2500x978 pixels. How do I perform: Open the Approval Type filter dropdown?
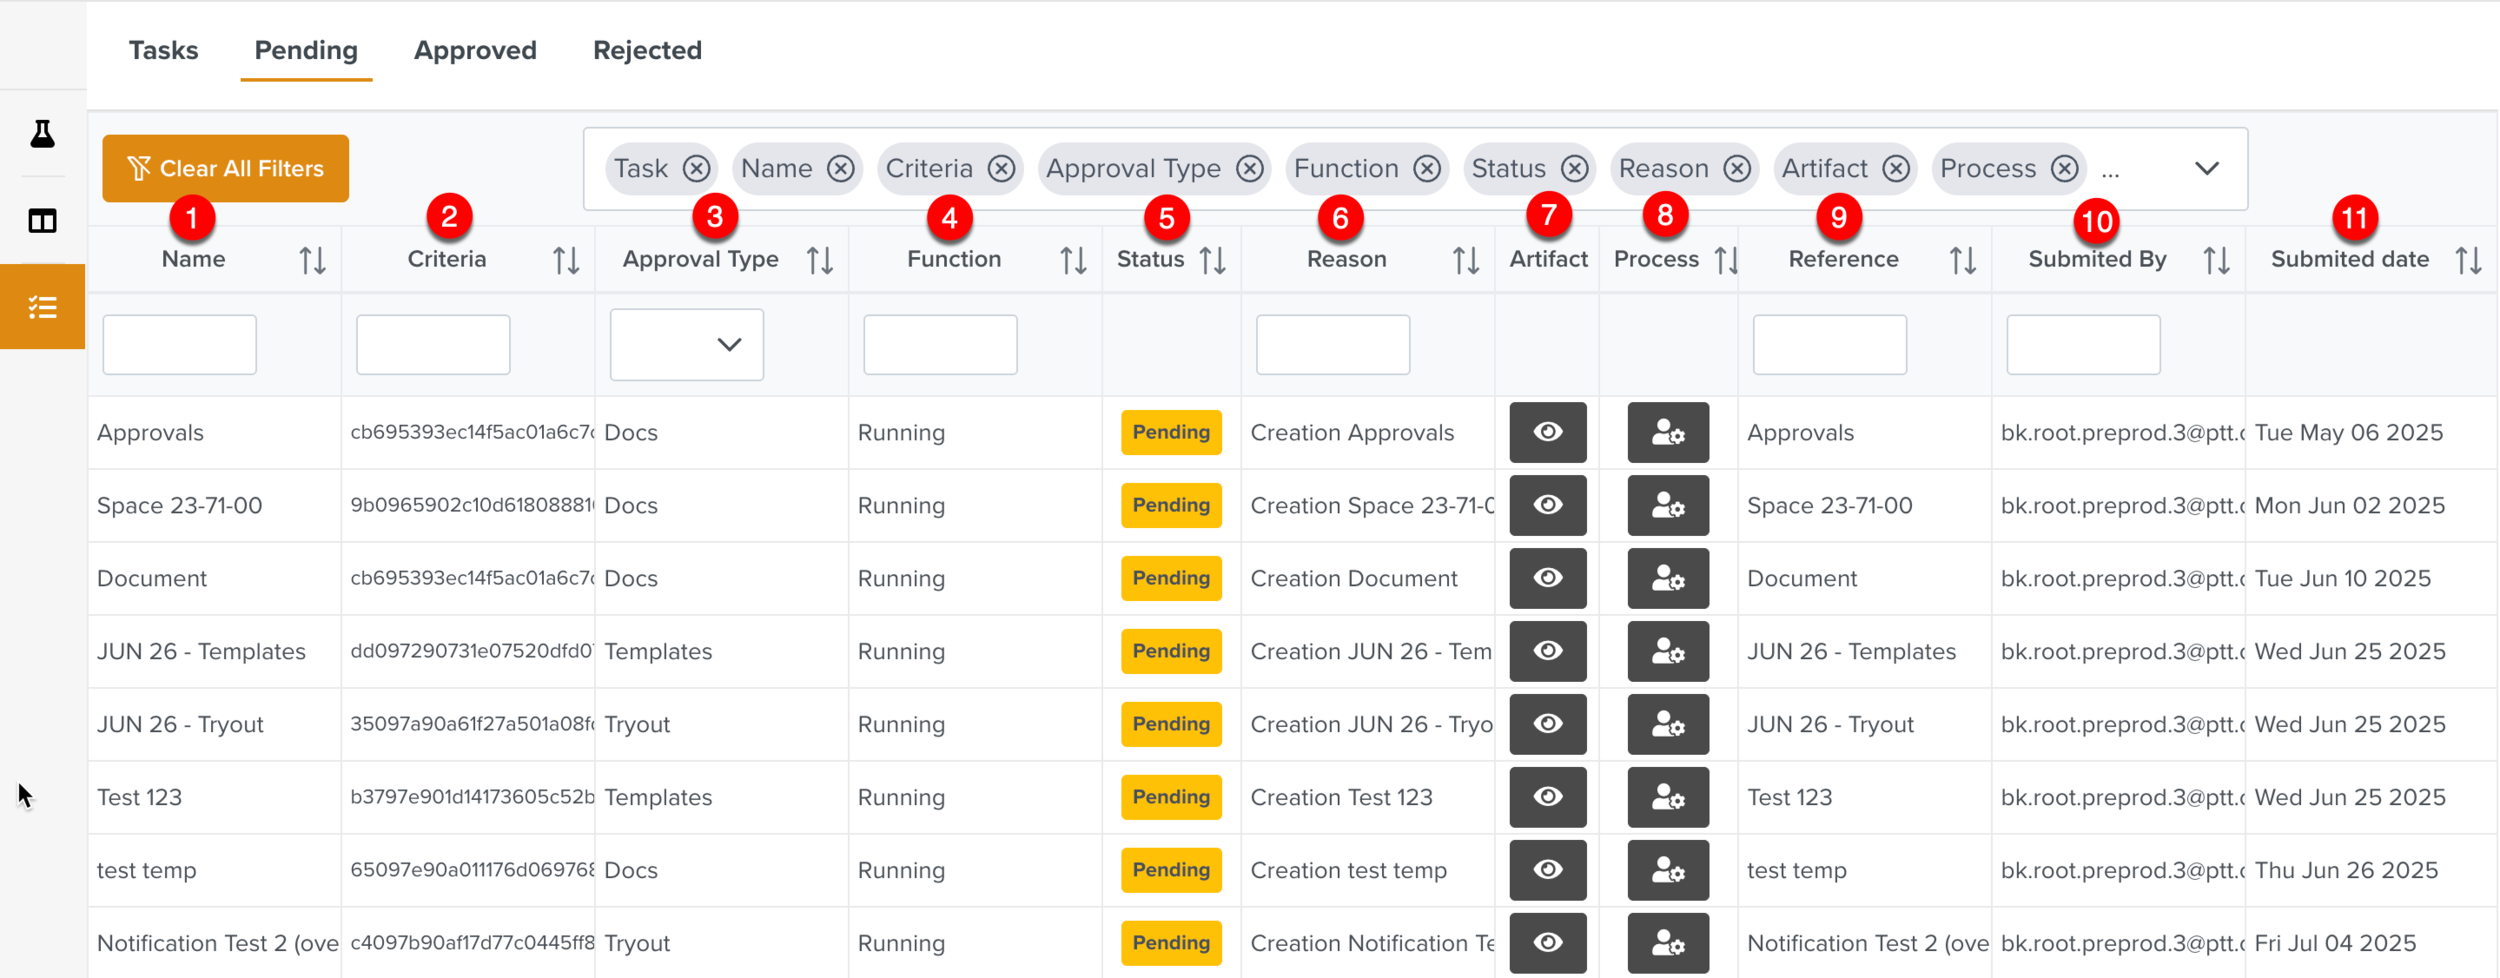point(687,345)
